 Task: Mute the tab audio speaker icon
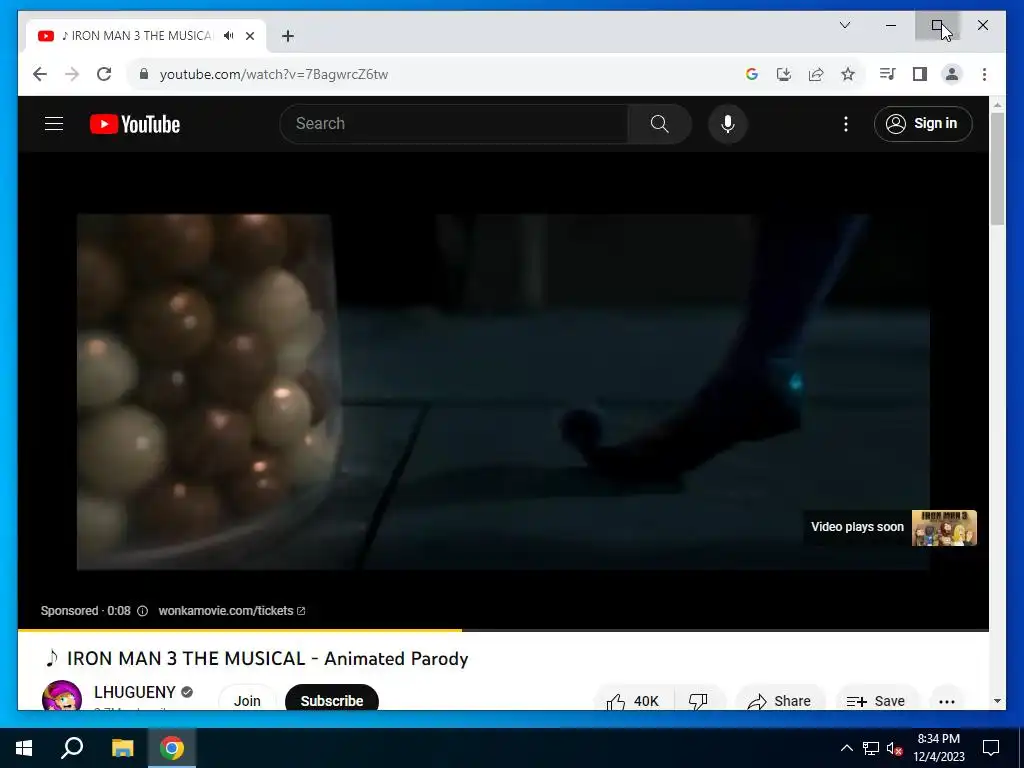click(x=228, y=36)
